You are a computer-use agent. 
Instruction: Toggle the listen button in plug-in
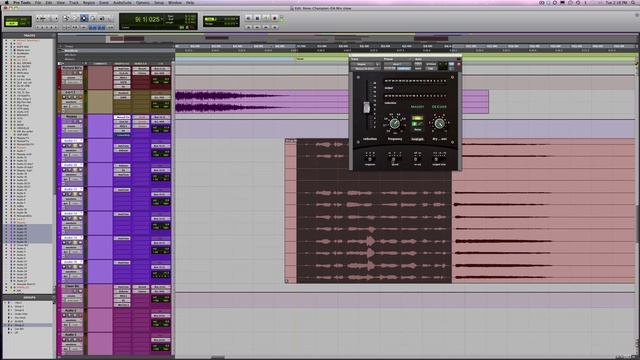[x=417, y=118]
